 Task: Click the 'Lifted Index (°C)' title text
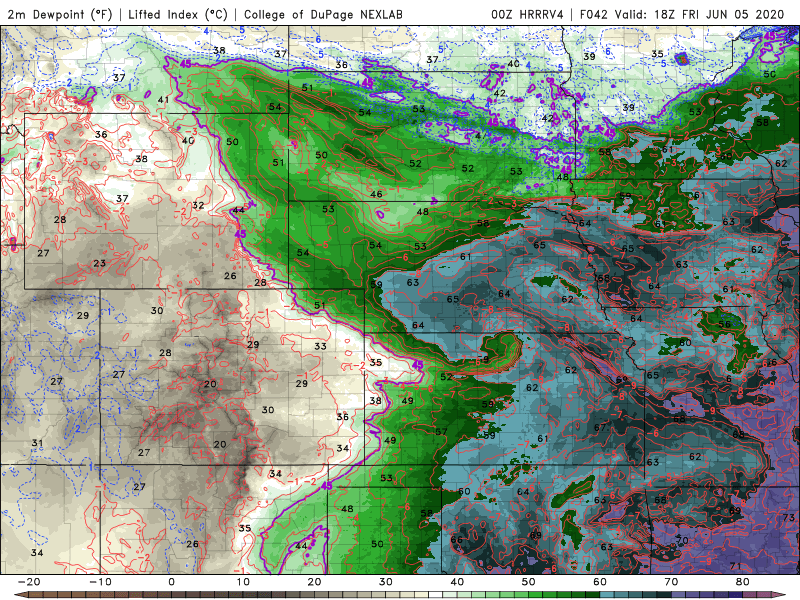click(x=178, y=14)
